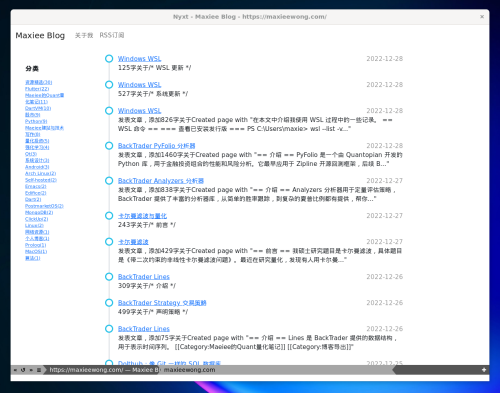Toggle modes display with the plus icon
This screenshot has width=500, height=393.
[x=484, y=370]
